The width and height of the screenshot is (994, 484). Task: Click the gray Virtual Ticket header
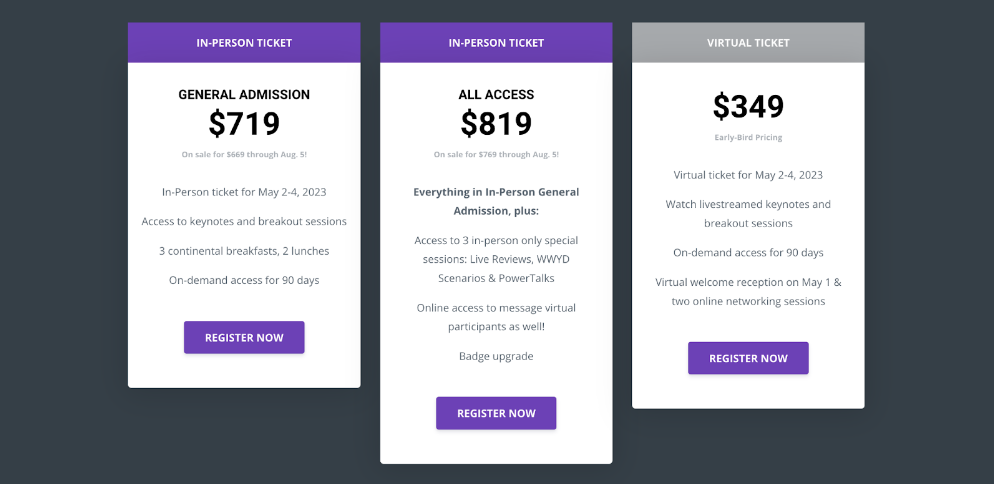point(748,43)
